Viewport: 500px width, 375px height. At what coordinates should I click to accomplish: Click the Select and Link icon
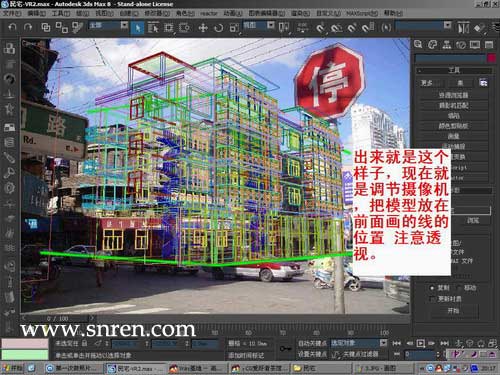pos(45,27)
